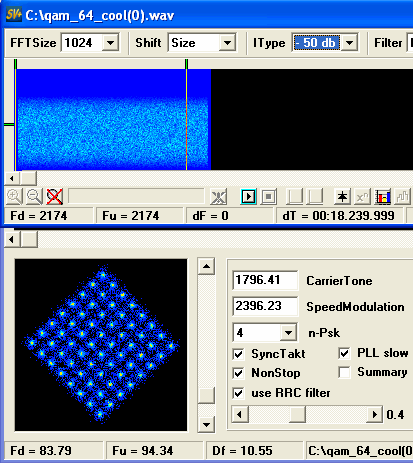The width and height of the screenshot is (413, 463).
Task: Click the zoom in magnifier icon
Action: click(14, 197)
